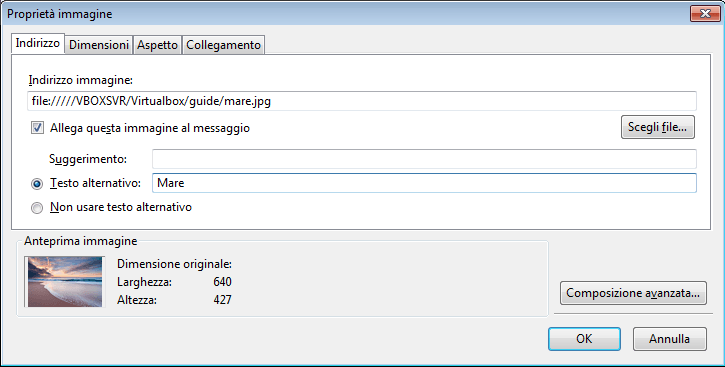Open the Aspetto tab
This screenshot has width=725, height=367.
(x=157, y=45)
